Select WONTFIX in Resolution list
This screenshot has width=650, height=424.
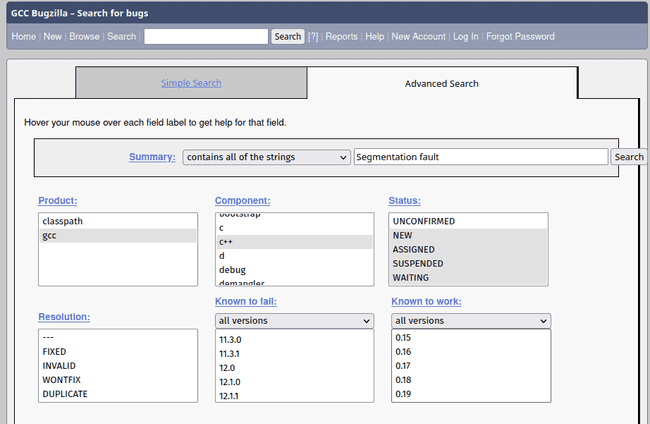[x=118, y=380]
